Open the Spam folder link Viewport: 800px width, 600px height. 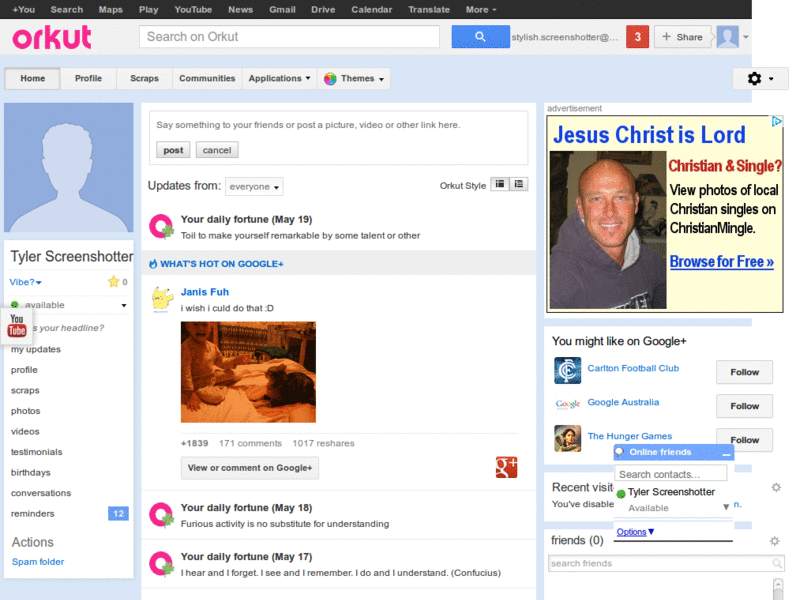tap(38, 562)
